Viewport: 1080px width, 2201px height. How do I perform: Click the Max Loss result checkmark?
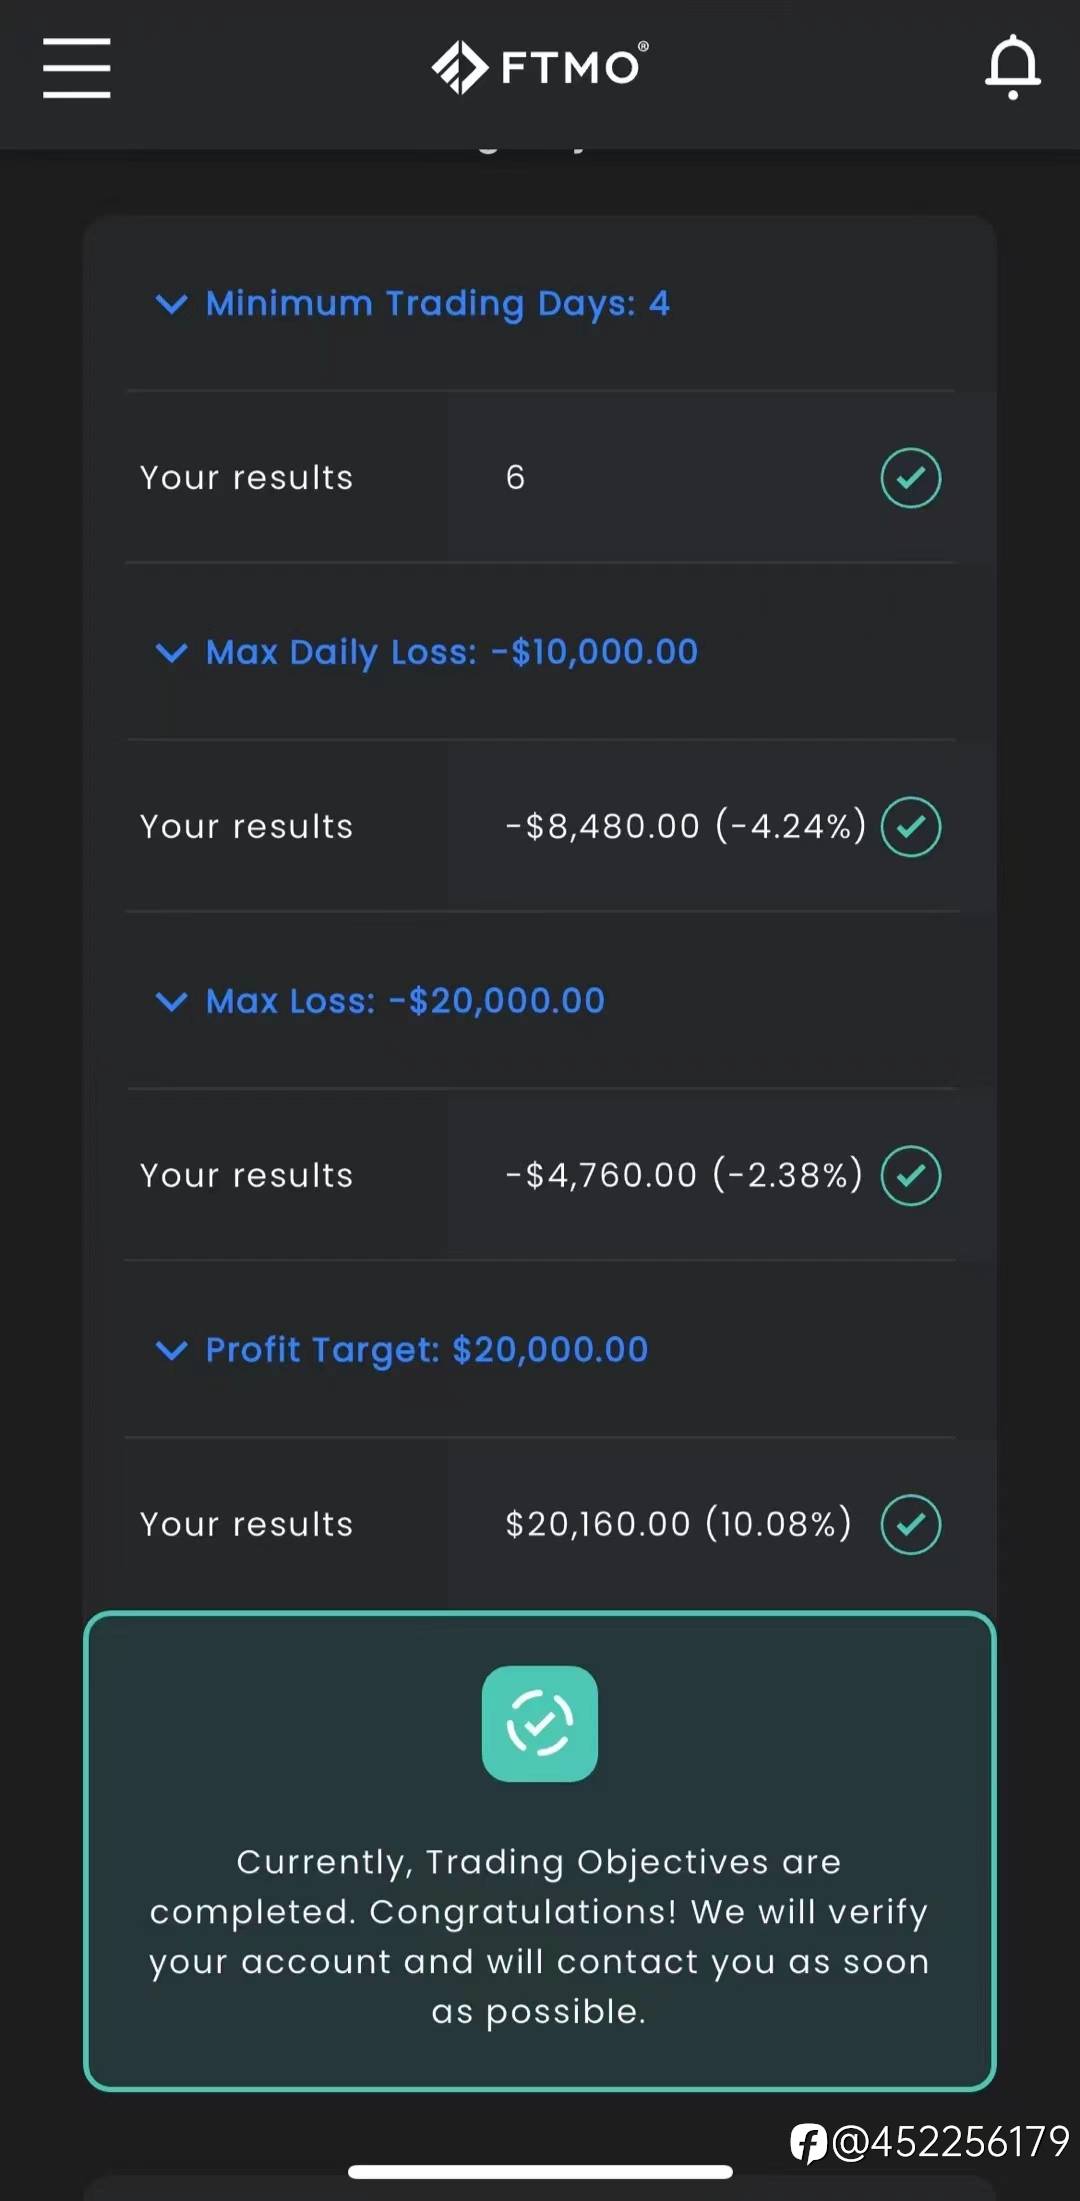click(x=910, y=1175)
